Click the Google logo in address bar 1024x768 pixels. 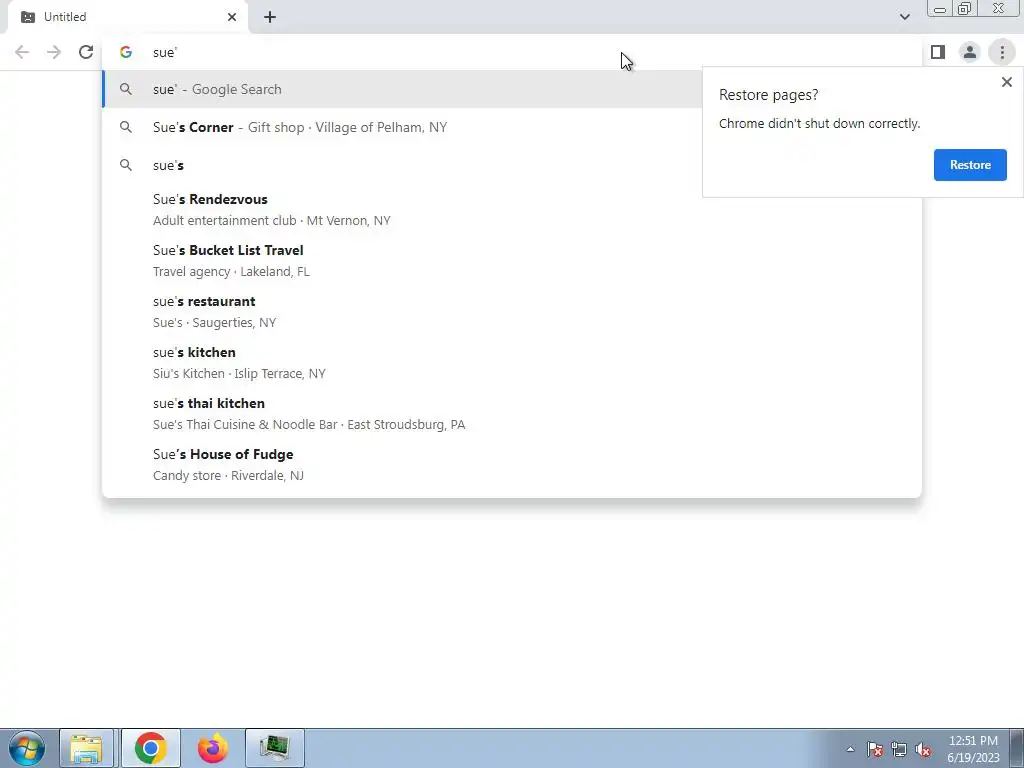tap(126, 52)
